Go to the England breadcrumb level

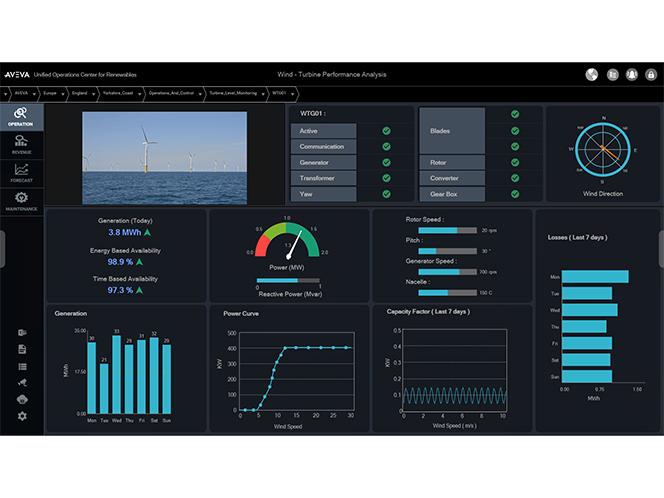tap(79, 93)
